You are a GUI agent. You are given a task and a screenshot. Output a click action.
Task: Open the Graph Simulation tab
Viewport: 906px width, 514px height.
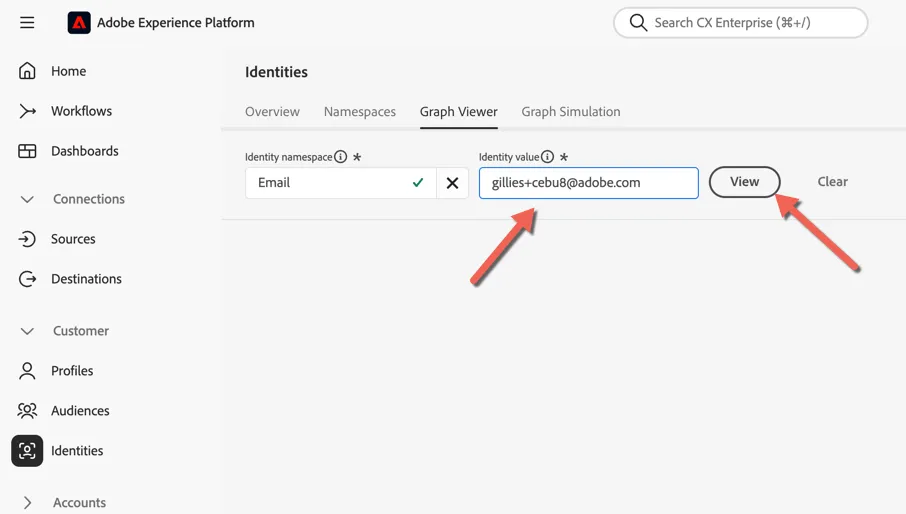(x=571, y=111)
